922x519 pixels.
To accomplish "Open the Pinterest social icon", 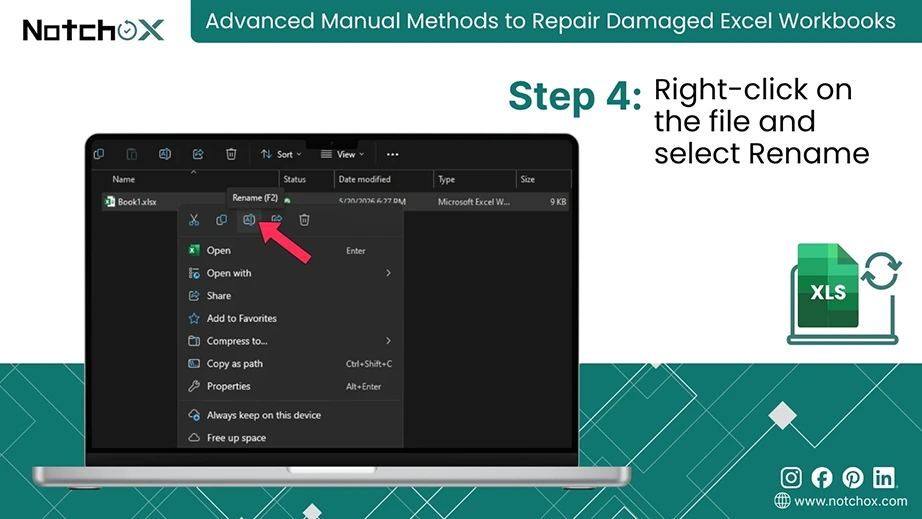I will point(853,478).
